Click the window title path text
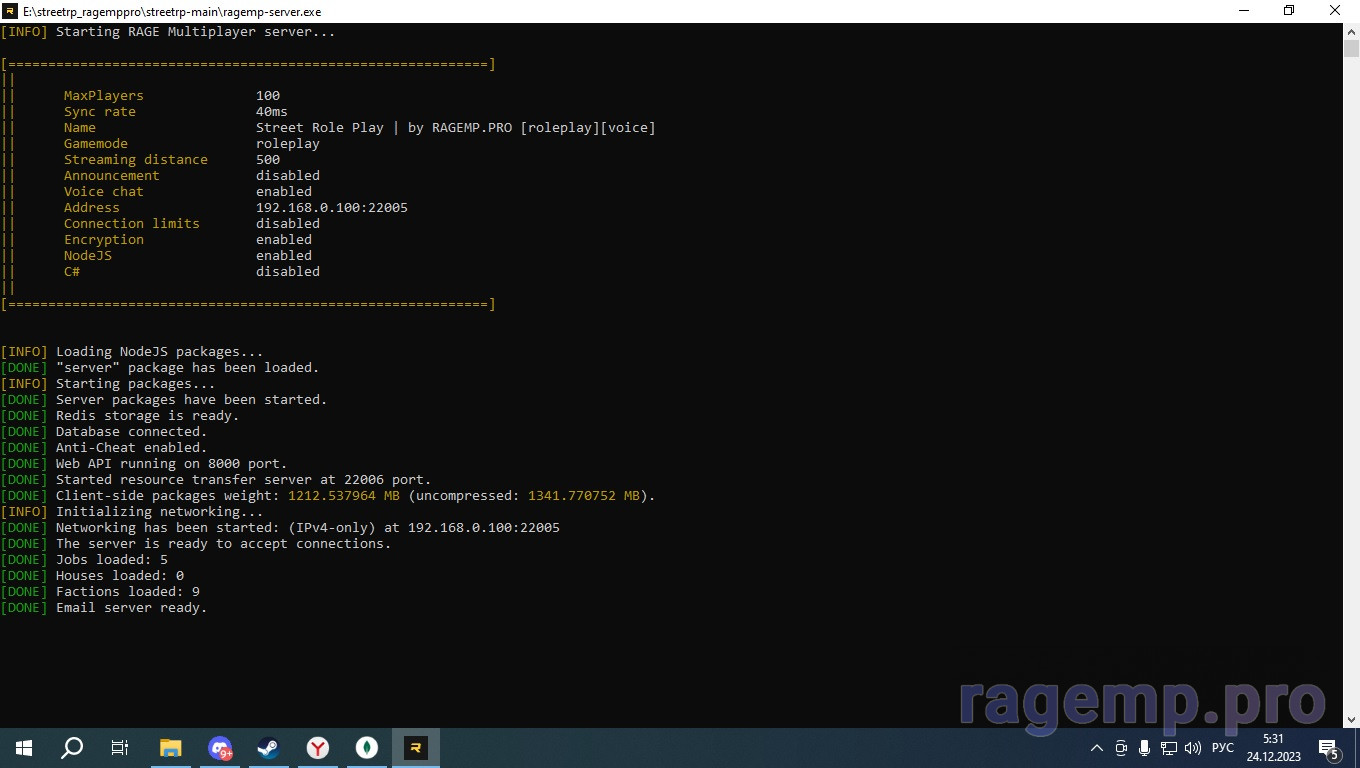1360x768 pixels. (x=172, y=12)
